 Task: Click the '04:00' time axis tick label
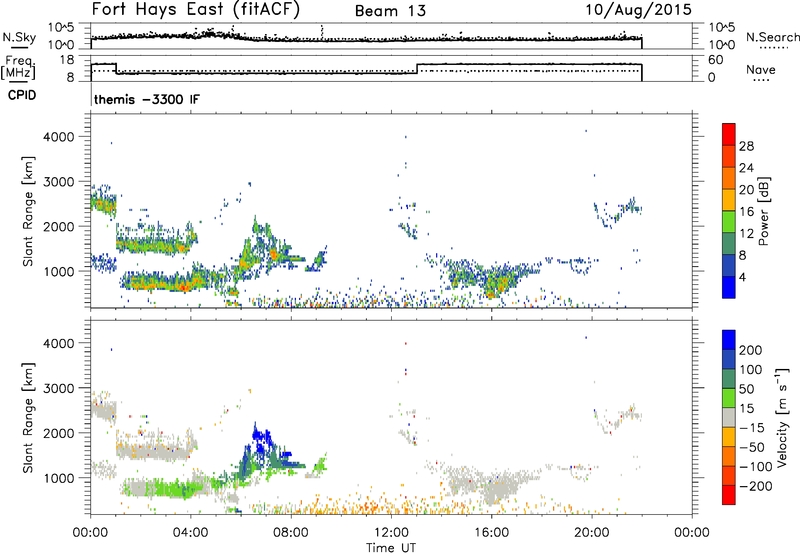coord(191,533)
